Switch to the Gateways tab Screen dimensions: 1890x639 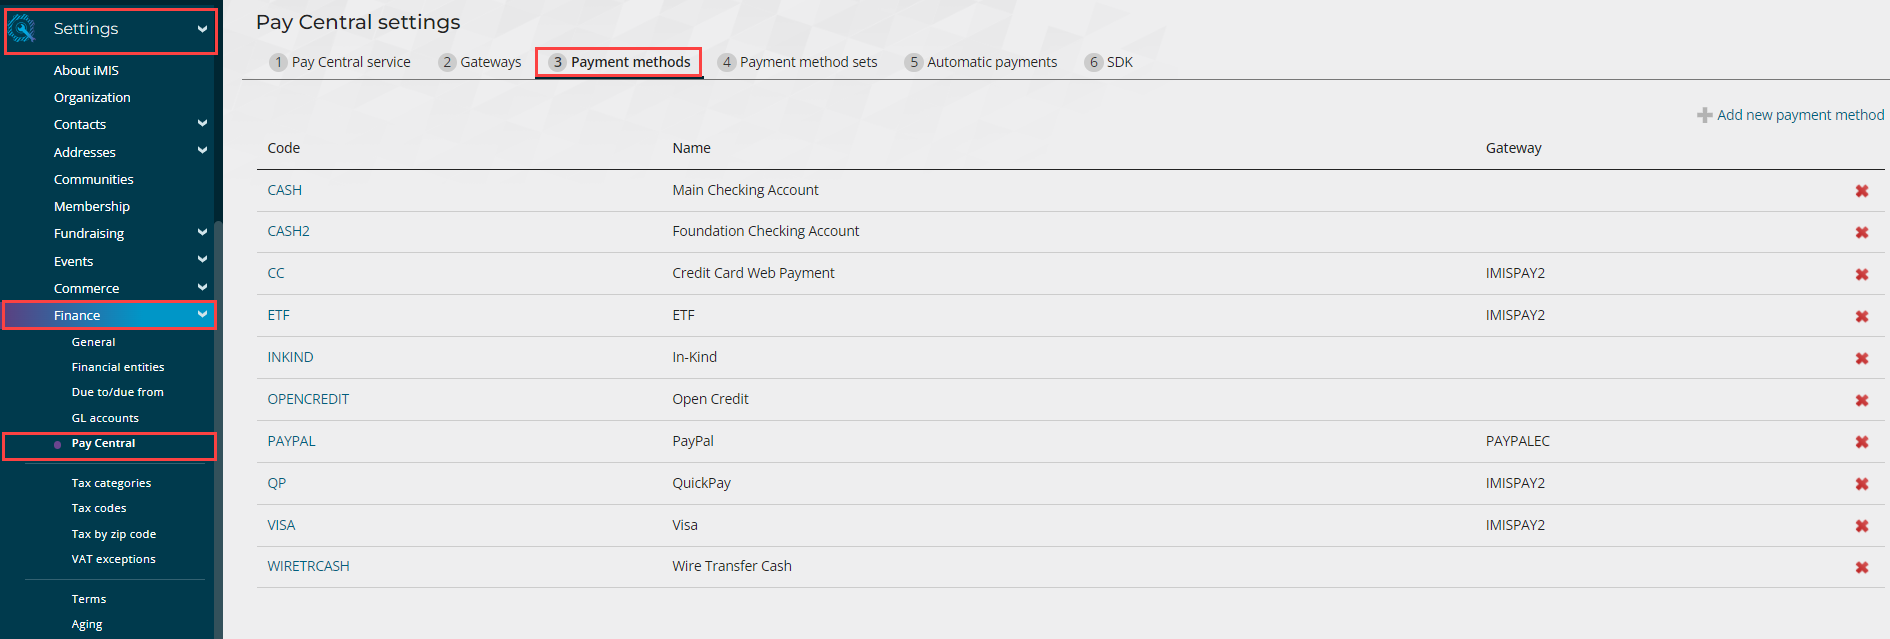pyautogui.click(x=480, y=62)
